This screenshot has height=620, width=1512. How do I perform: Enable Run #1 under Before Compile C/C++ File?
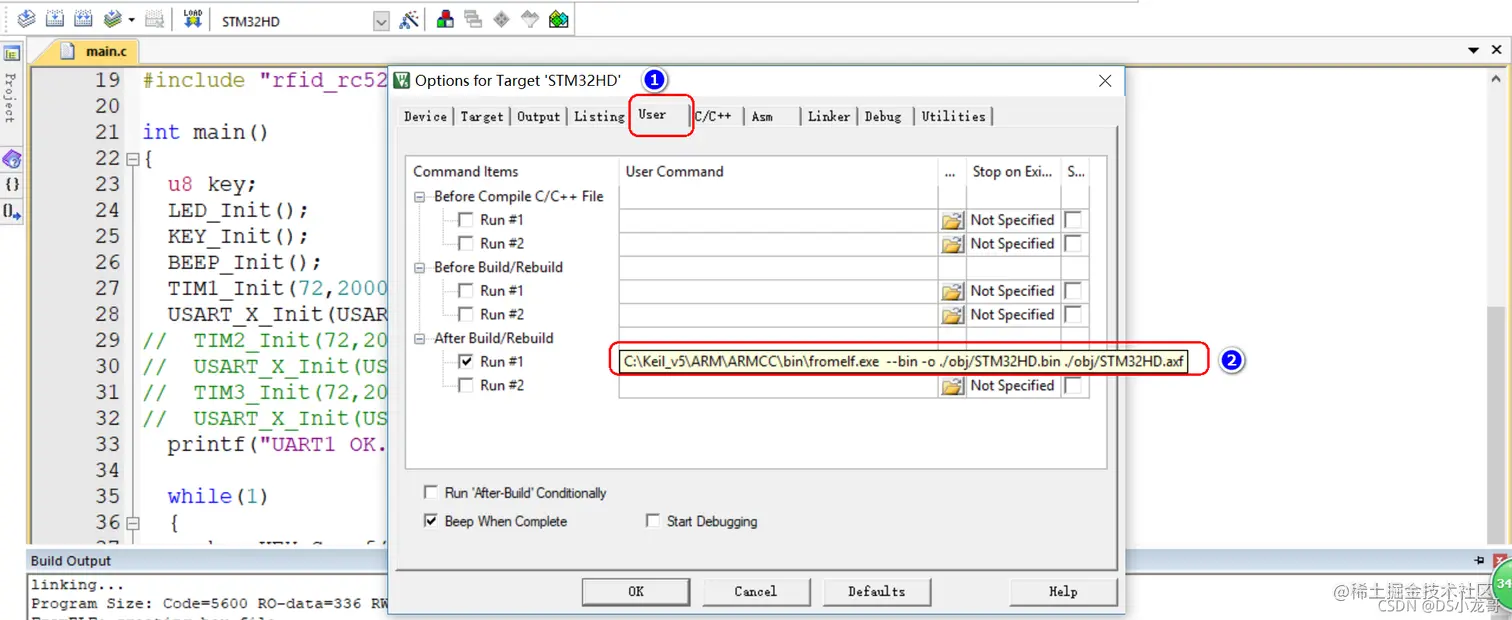tap(465, 220)
